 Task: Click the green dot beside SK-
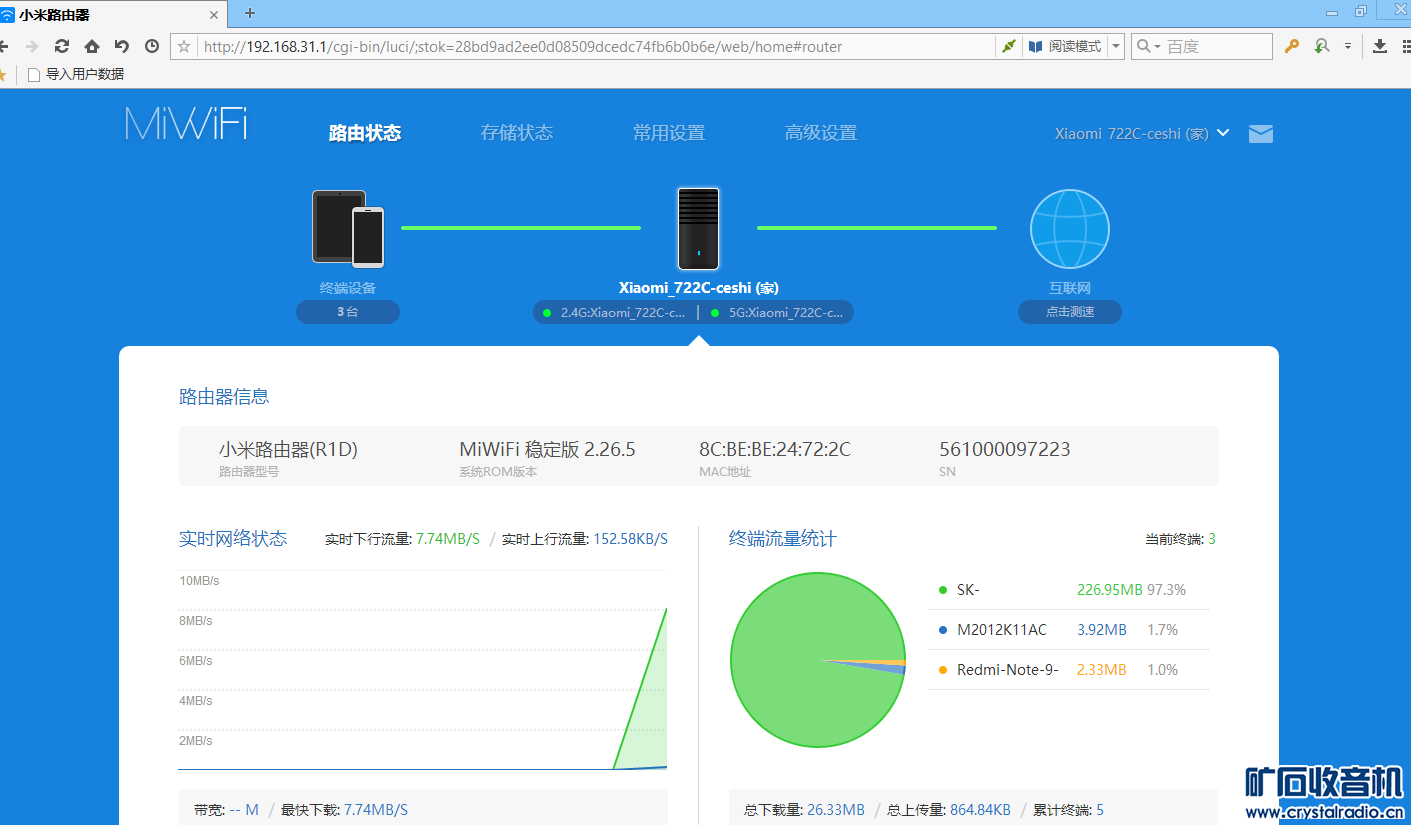pos(942,590)
